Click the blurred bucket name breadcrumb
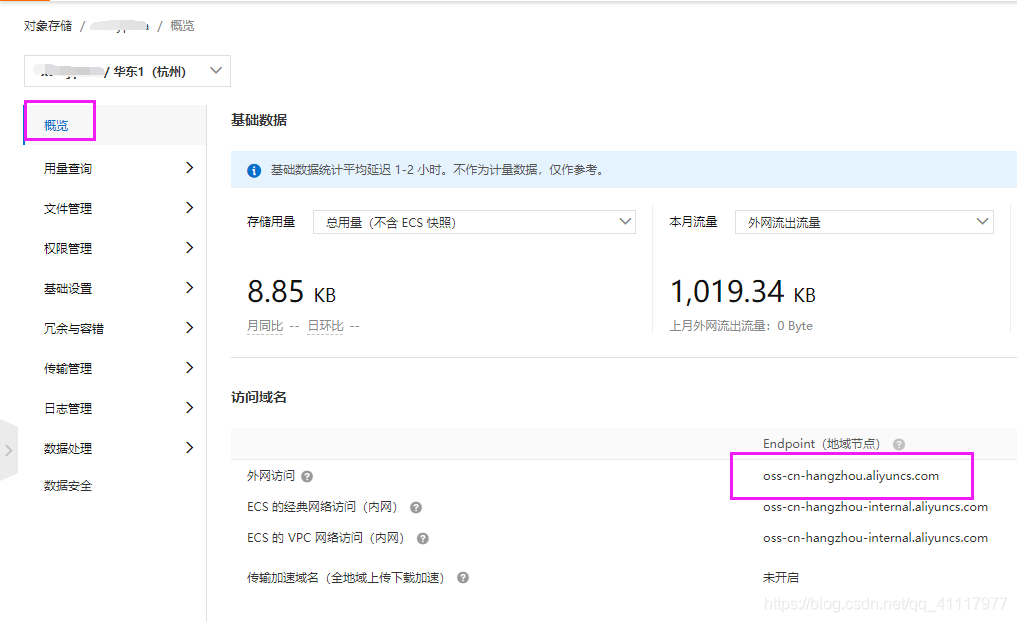The width and height of the screenshot is (1017, 622). pos(121,26)
